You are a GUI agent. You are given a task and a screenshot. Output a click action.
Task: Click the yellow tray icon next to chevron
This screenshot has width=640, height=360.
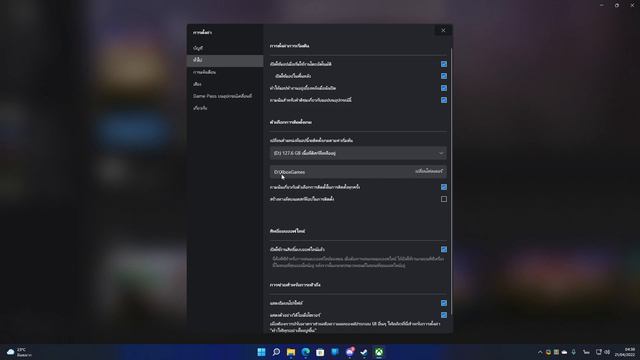pos(548,352)
